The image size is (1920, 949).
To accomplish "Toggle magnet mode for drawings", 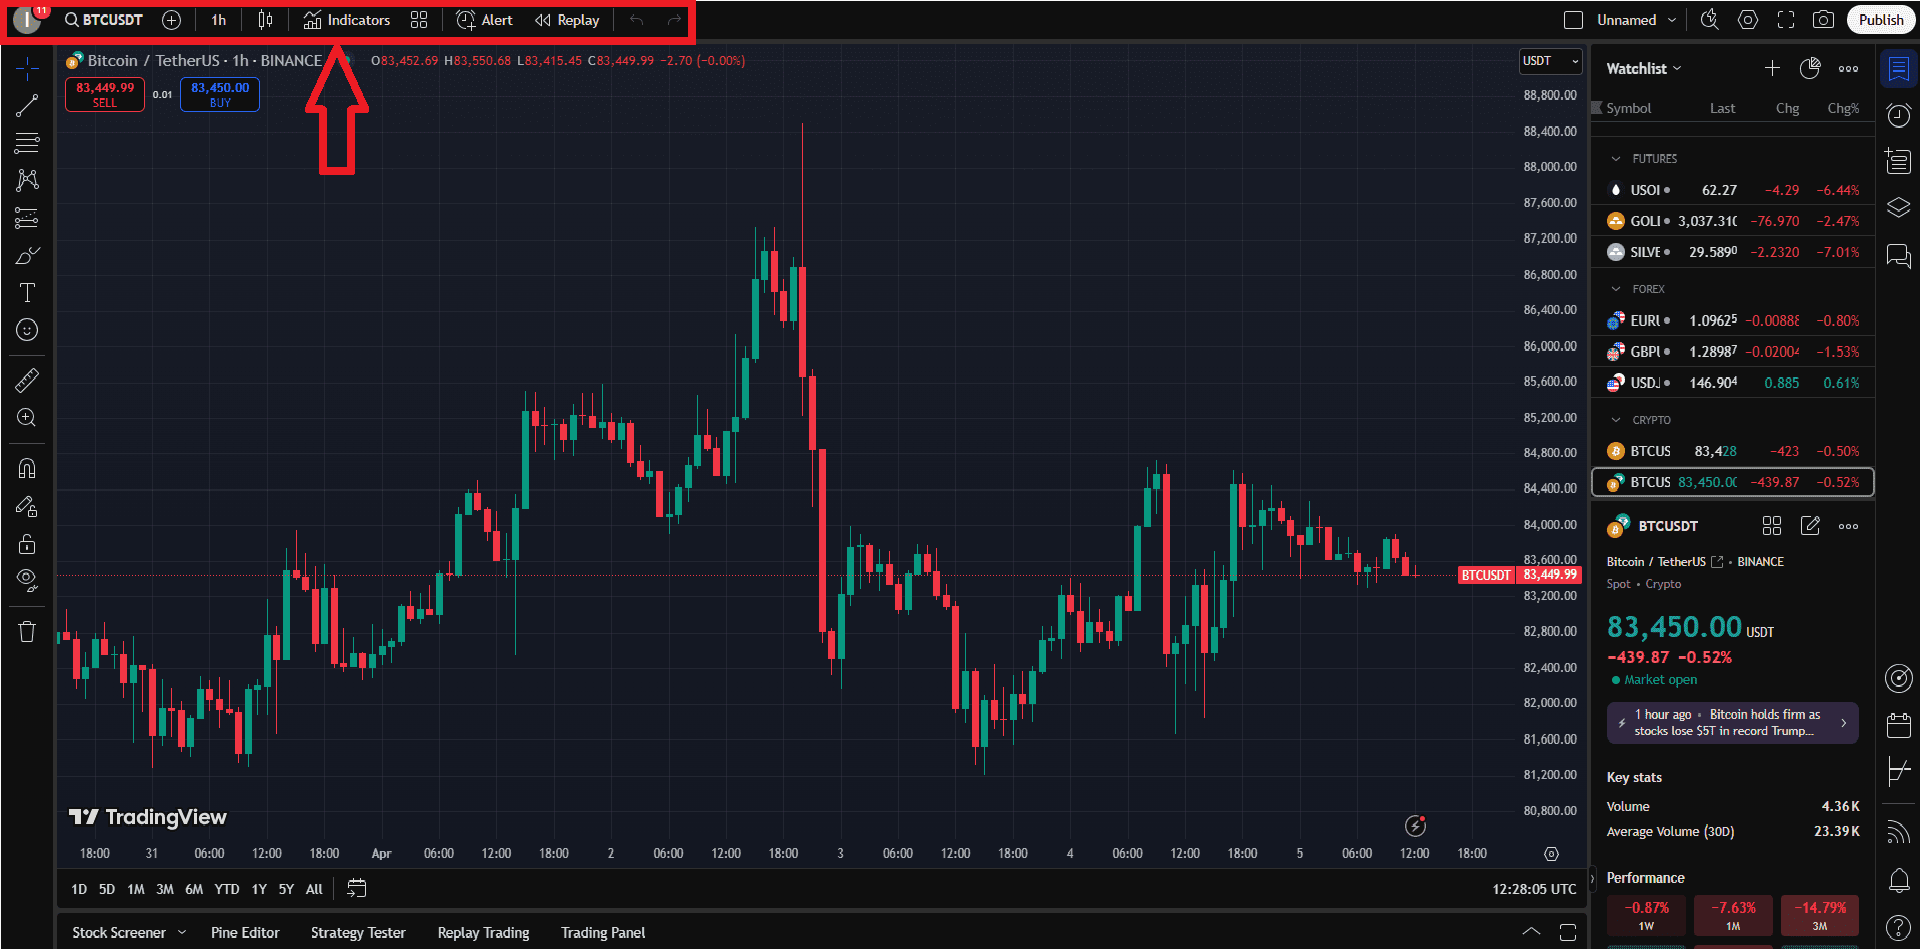I will pos(27,468).
